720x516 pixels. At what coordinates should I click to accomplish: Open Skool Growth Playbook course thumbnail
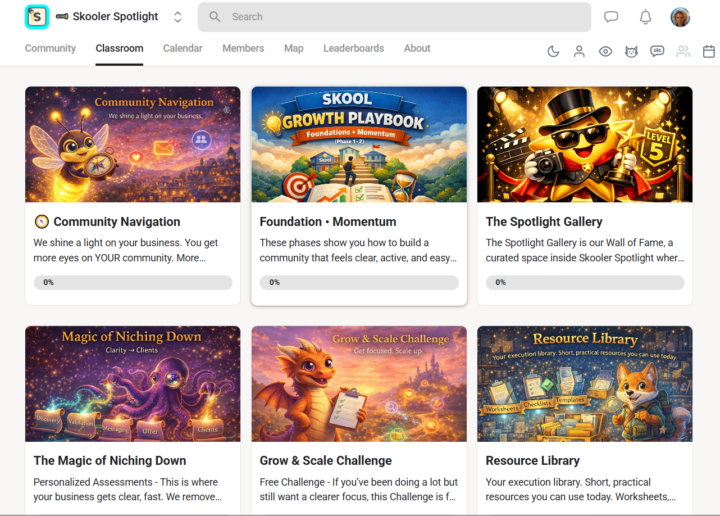tap(359, 144)
